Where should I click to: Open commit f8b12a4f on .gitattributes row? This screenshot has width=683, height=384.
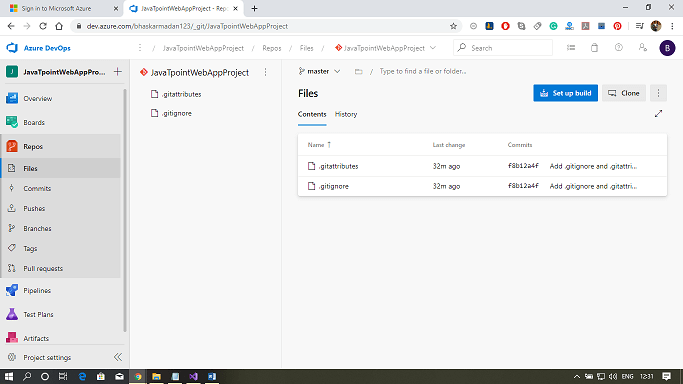pyautogui.click(x=523, y=166)
